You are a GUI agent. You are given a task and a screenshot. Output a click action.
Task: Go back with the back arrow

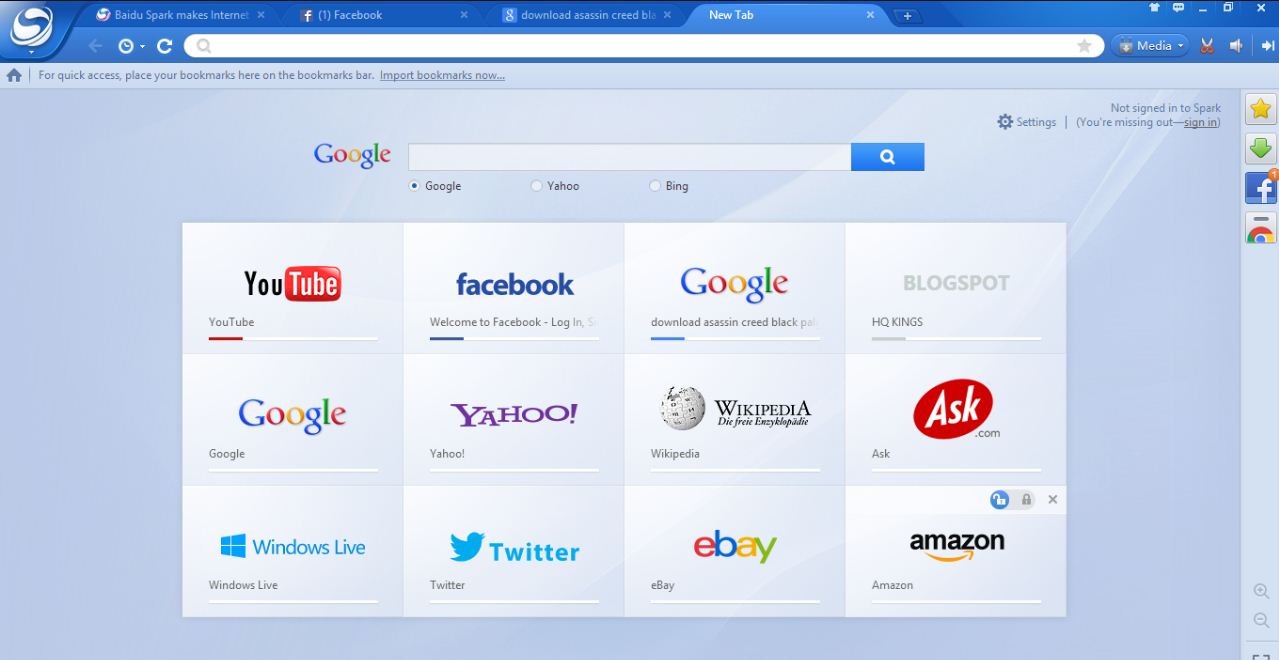(x=95, y=46)
